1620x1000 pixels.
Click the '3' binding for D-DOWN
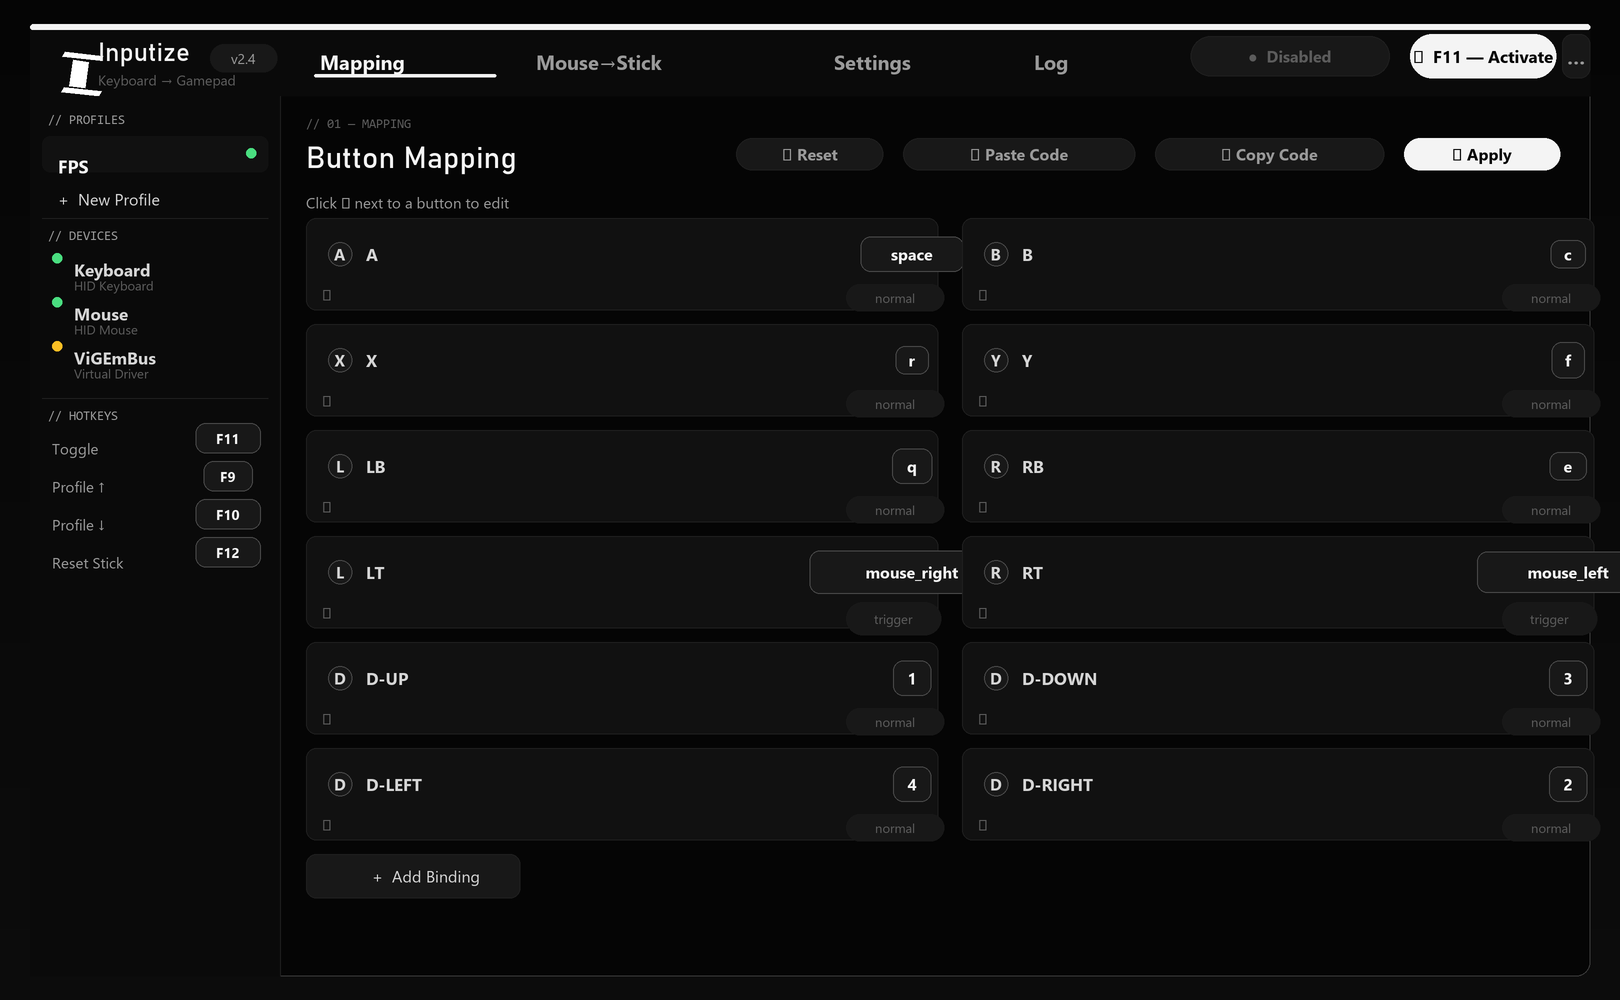(x=1568, y=679)
